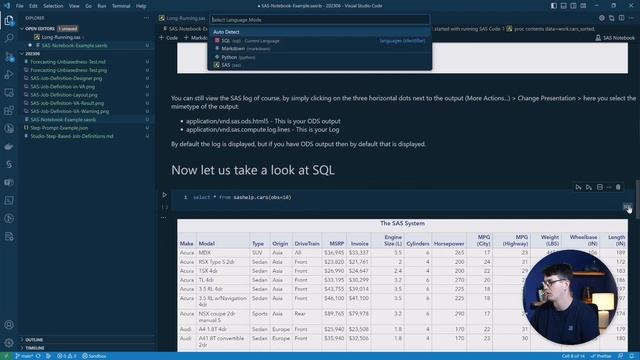This screenshot has width=640, height=360.
Task: Open editor More Actions ellipsis at top right
Action: 631,18
